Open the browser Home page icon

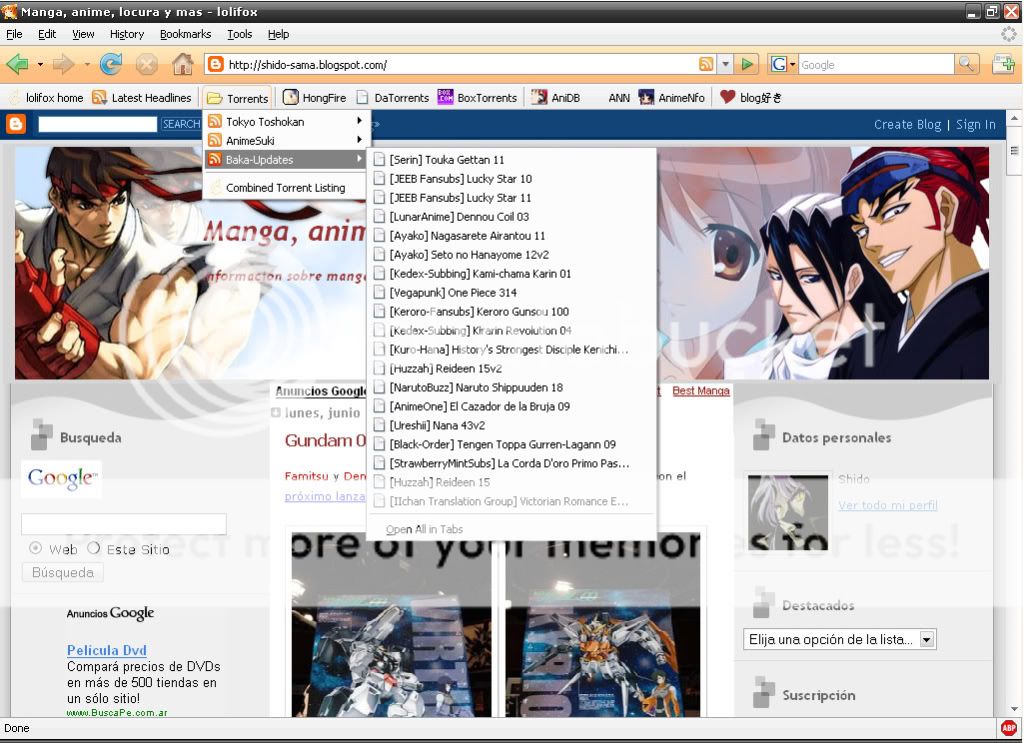click(183, 62)
